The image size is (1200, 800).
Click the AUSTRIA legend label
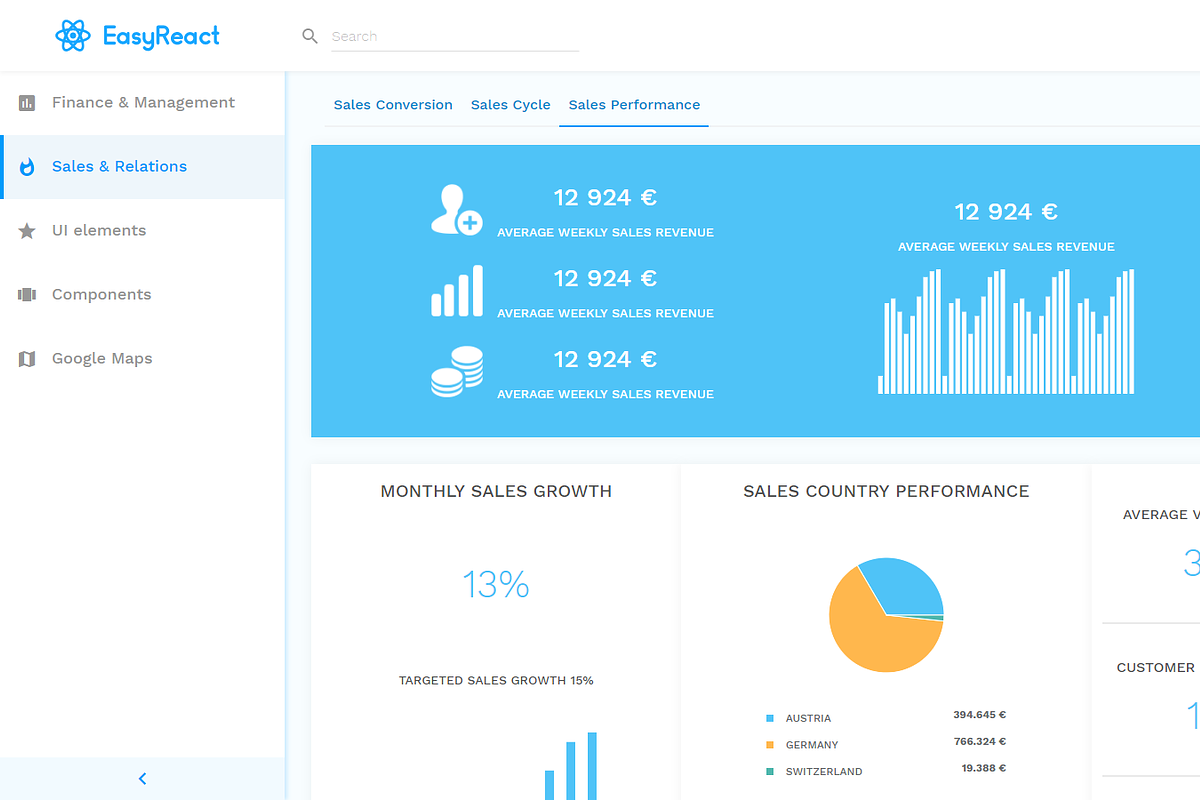808,719
